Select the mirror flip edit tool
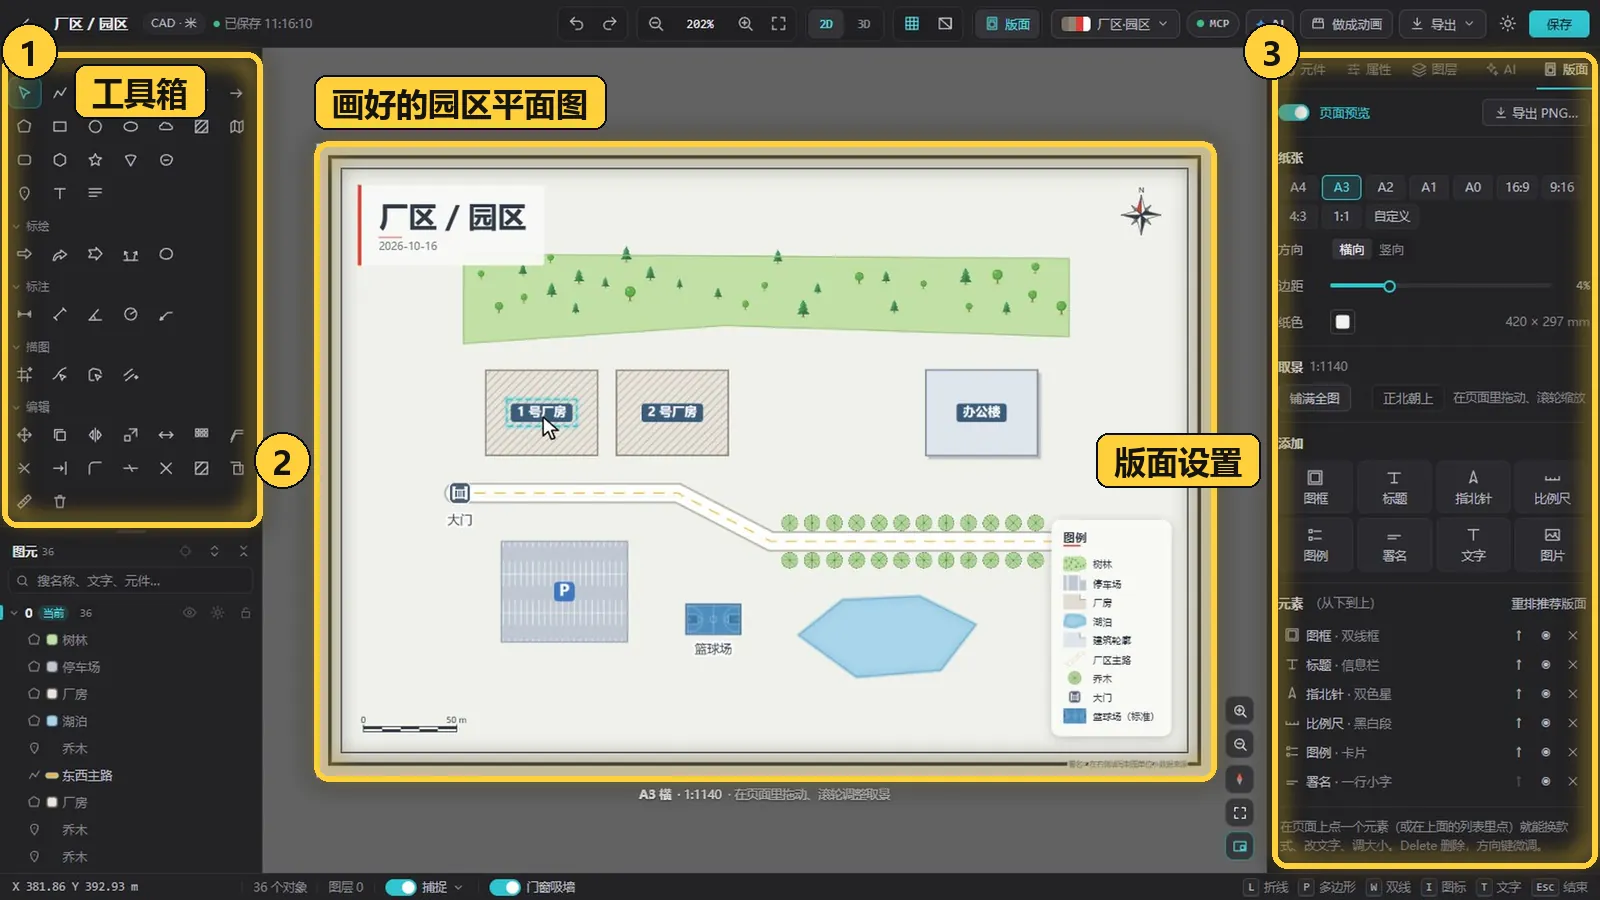 (95, 435)
